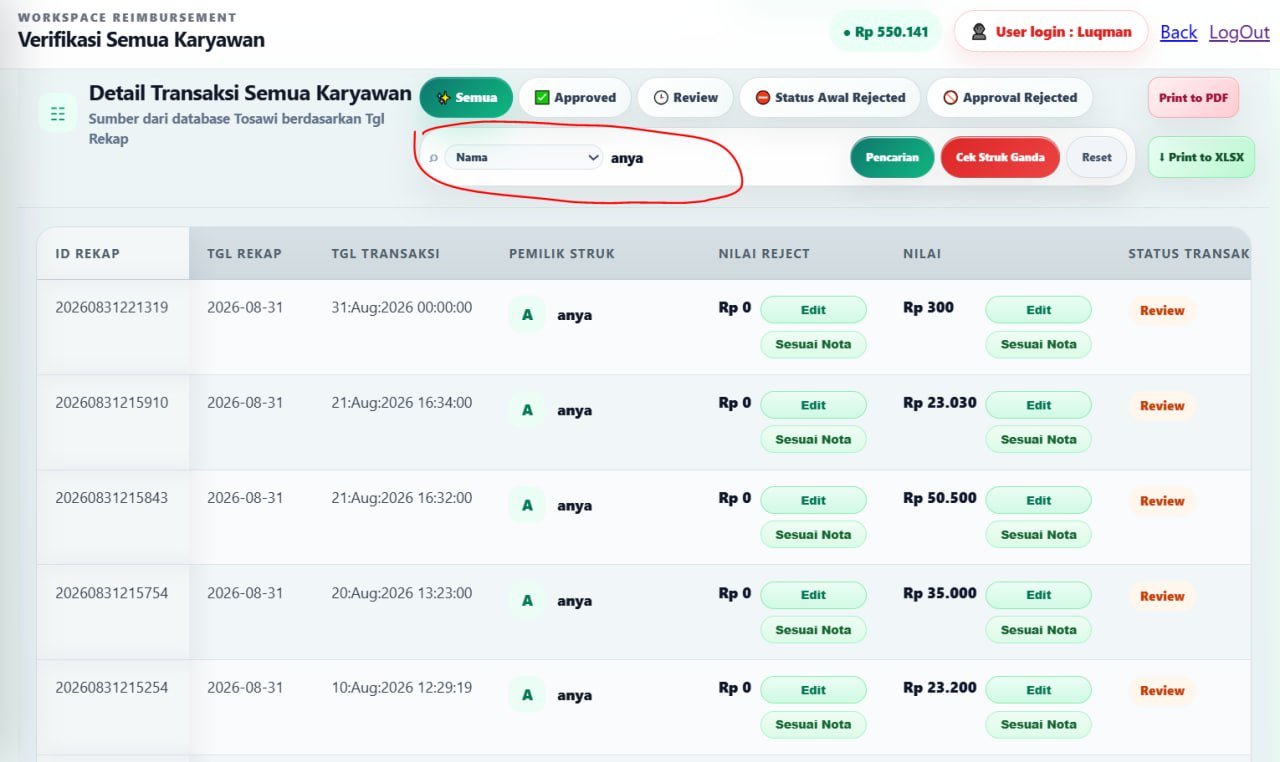Filter by Approval Rejected
The image size is (1280, 762).
tap(1010, 97)
